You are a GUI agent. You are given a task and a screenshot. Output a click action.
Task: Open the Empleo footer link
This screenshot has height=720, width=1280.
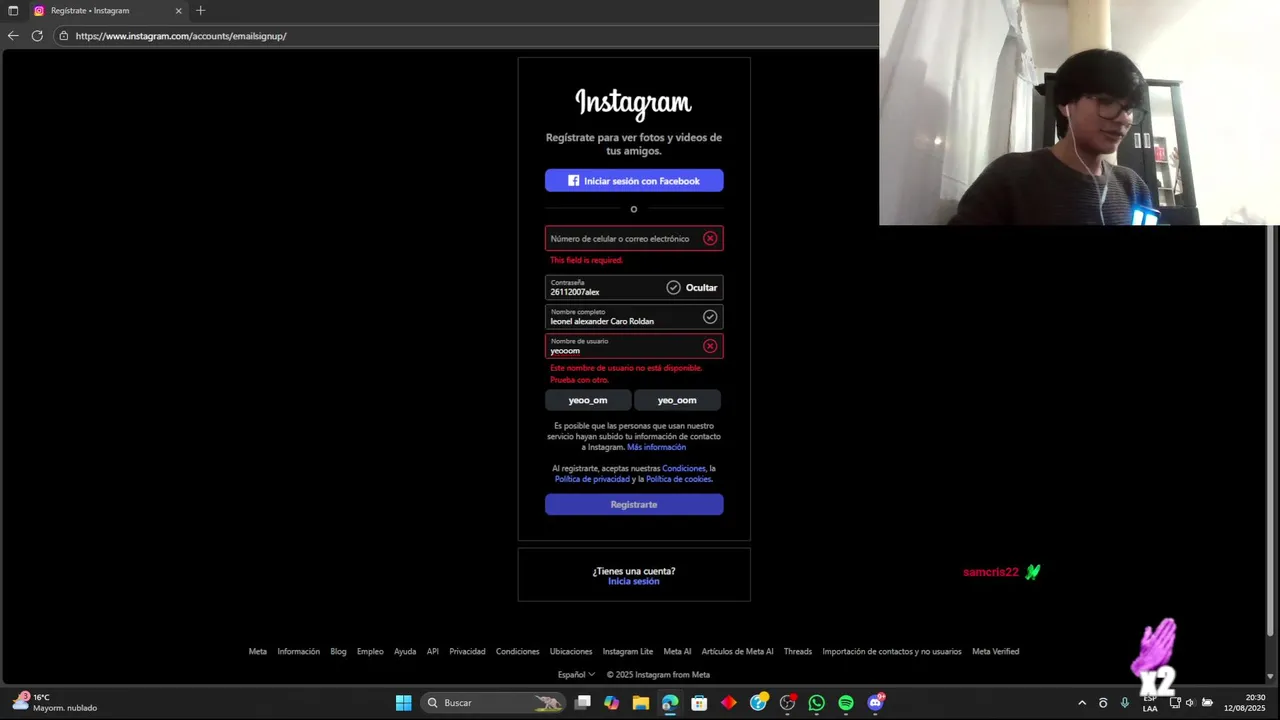(x=370, y=652)
